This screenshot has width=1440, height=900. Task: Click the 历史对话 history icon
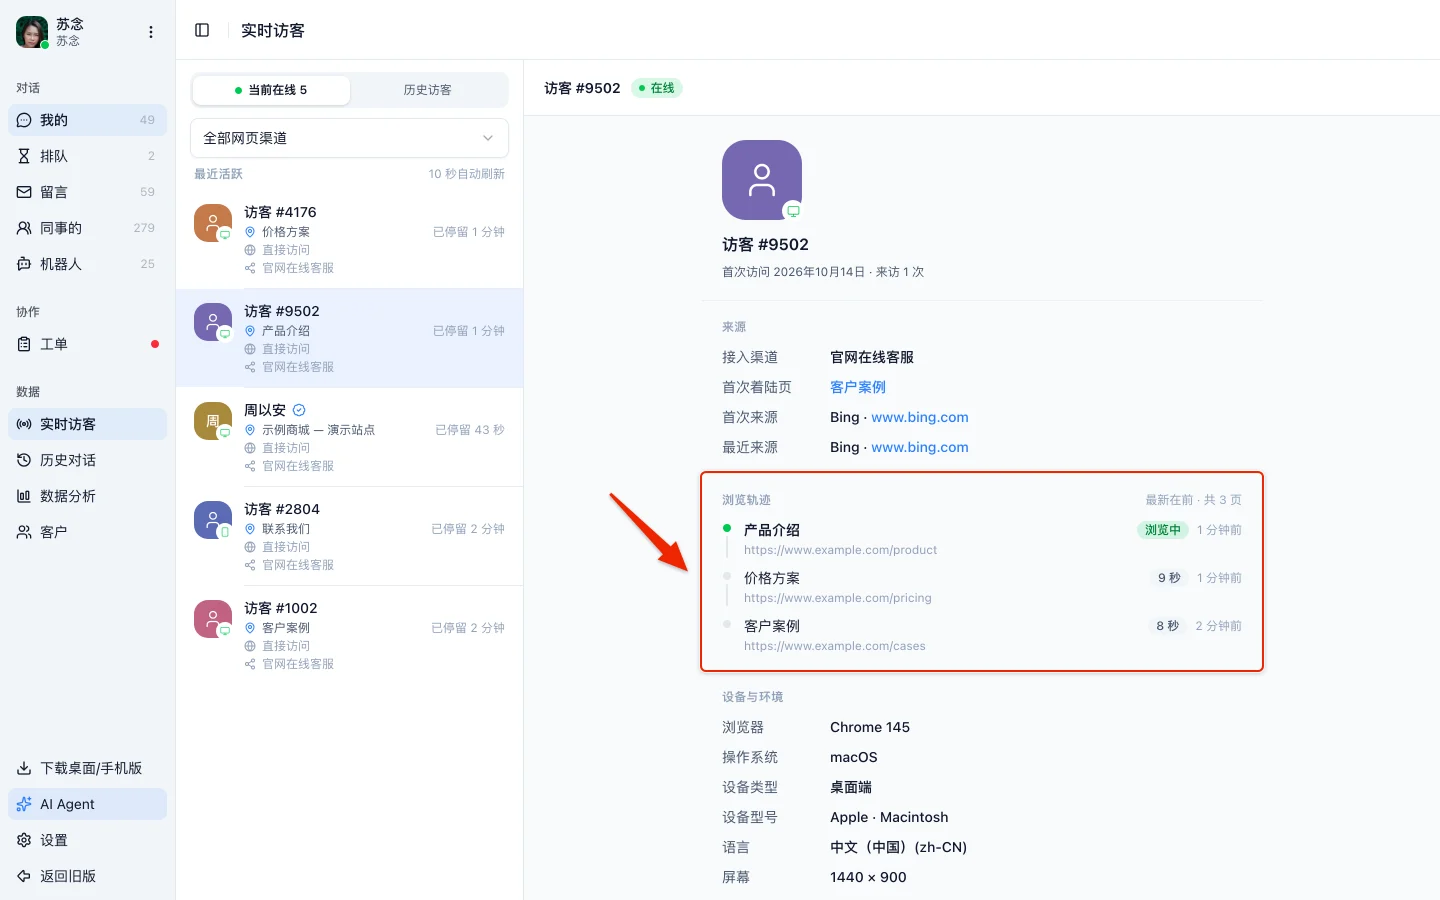click(24, 460)
